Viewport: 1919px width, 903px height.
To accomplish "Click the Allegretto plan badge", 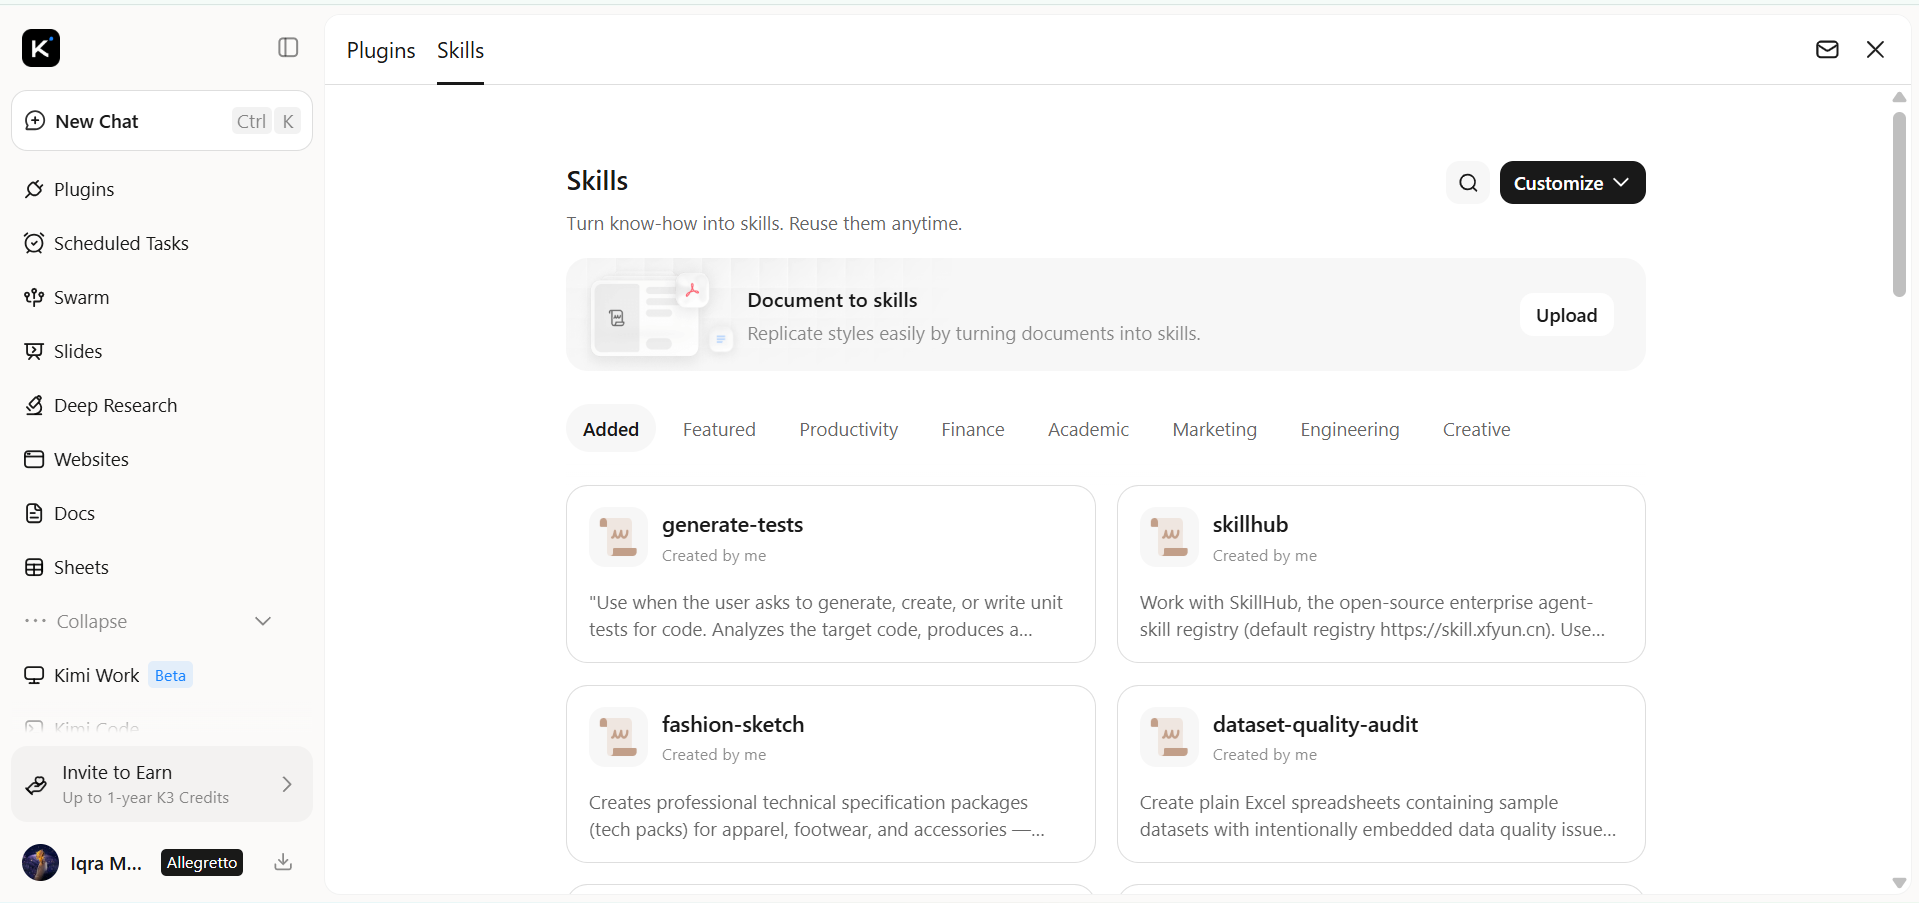I will coord(202,862).
